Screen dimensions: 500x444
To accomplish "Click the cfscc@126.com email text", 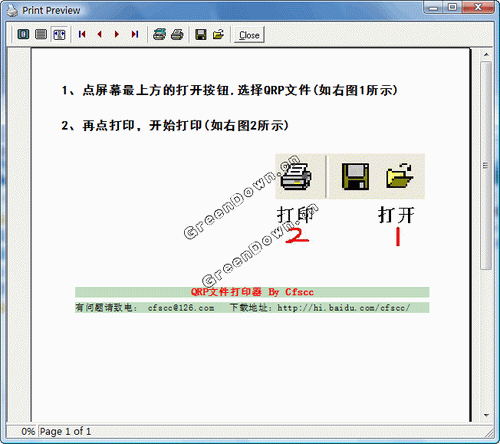I will (x=181, y=308).
